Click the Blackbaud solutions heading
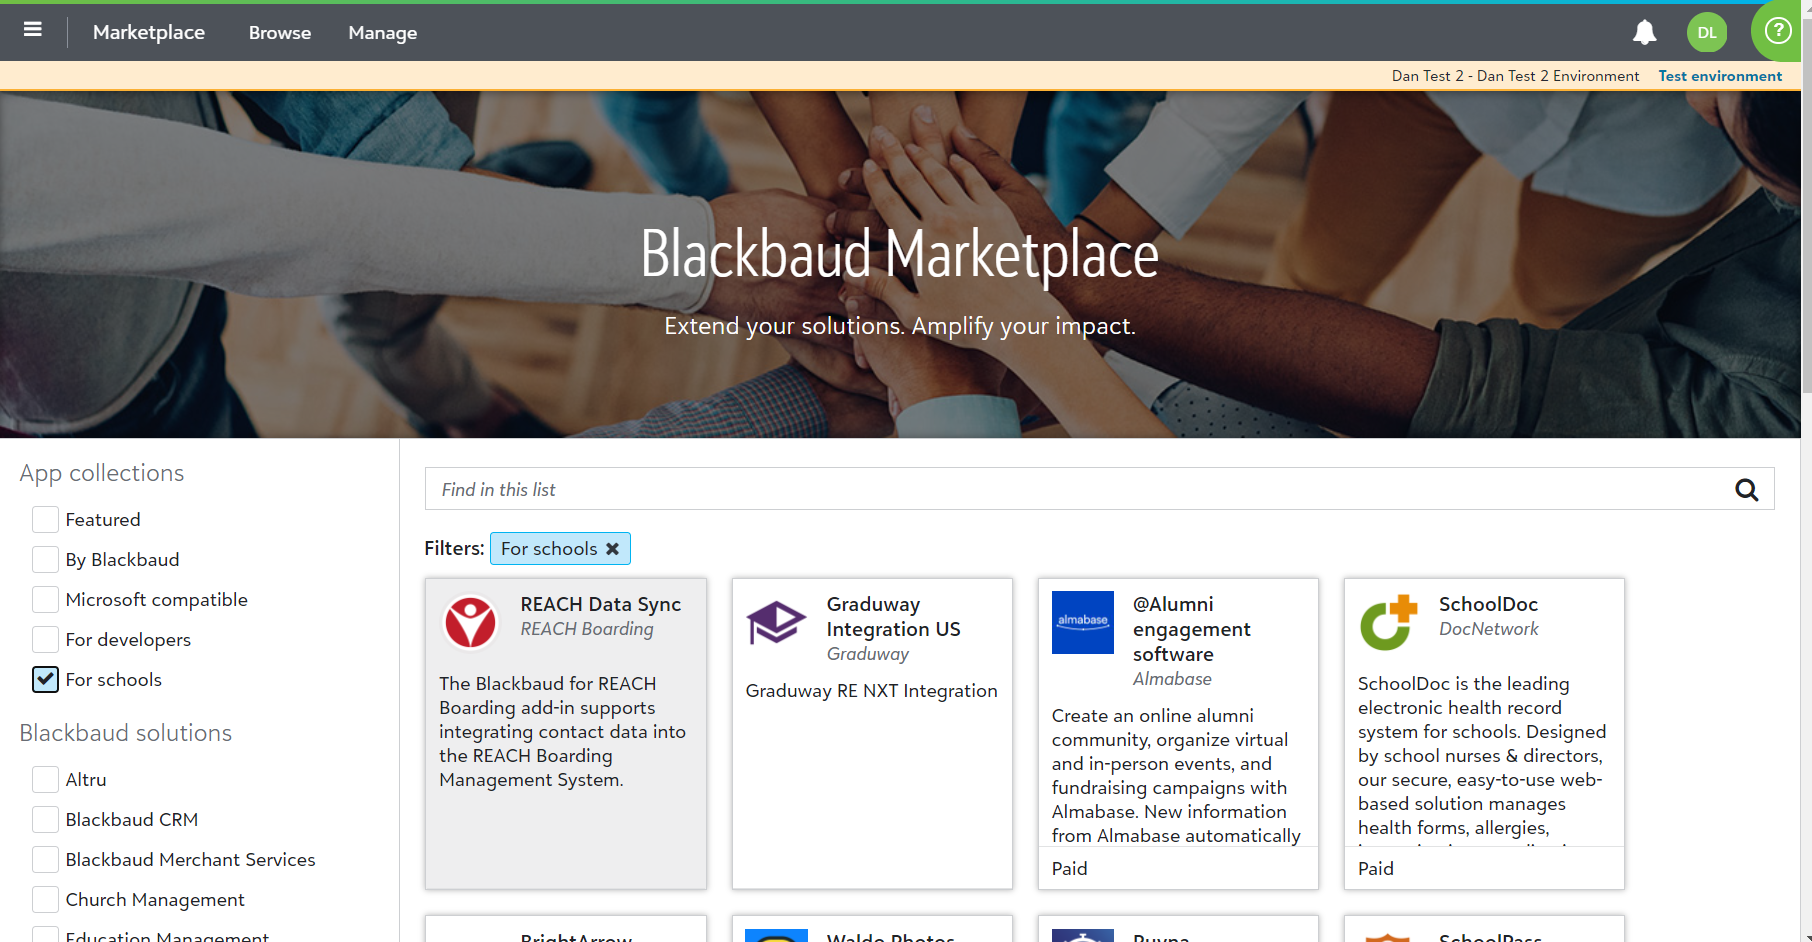1812x942 pixels. pos(126,733)
